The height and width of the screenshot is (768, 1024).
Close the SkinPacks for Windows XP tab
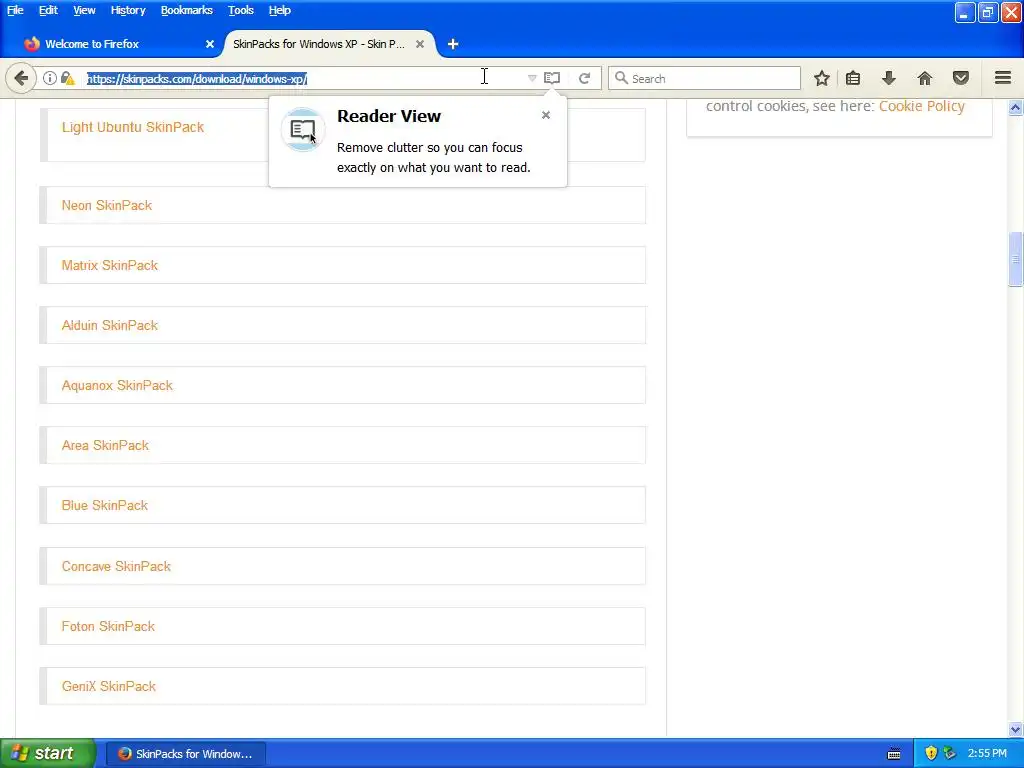click(x=420, y=44)
